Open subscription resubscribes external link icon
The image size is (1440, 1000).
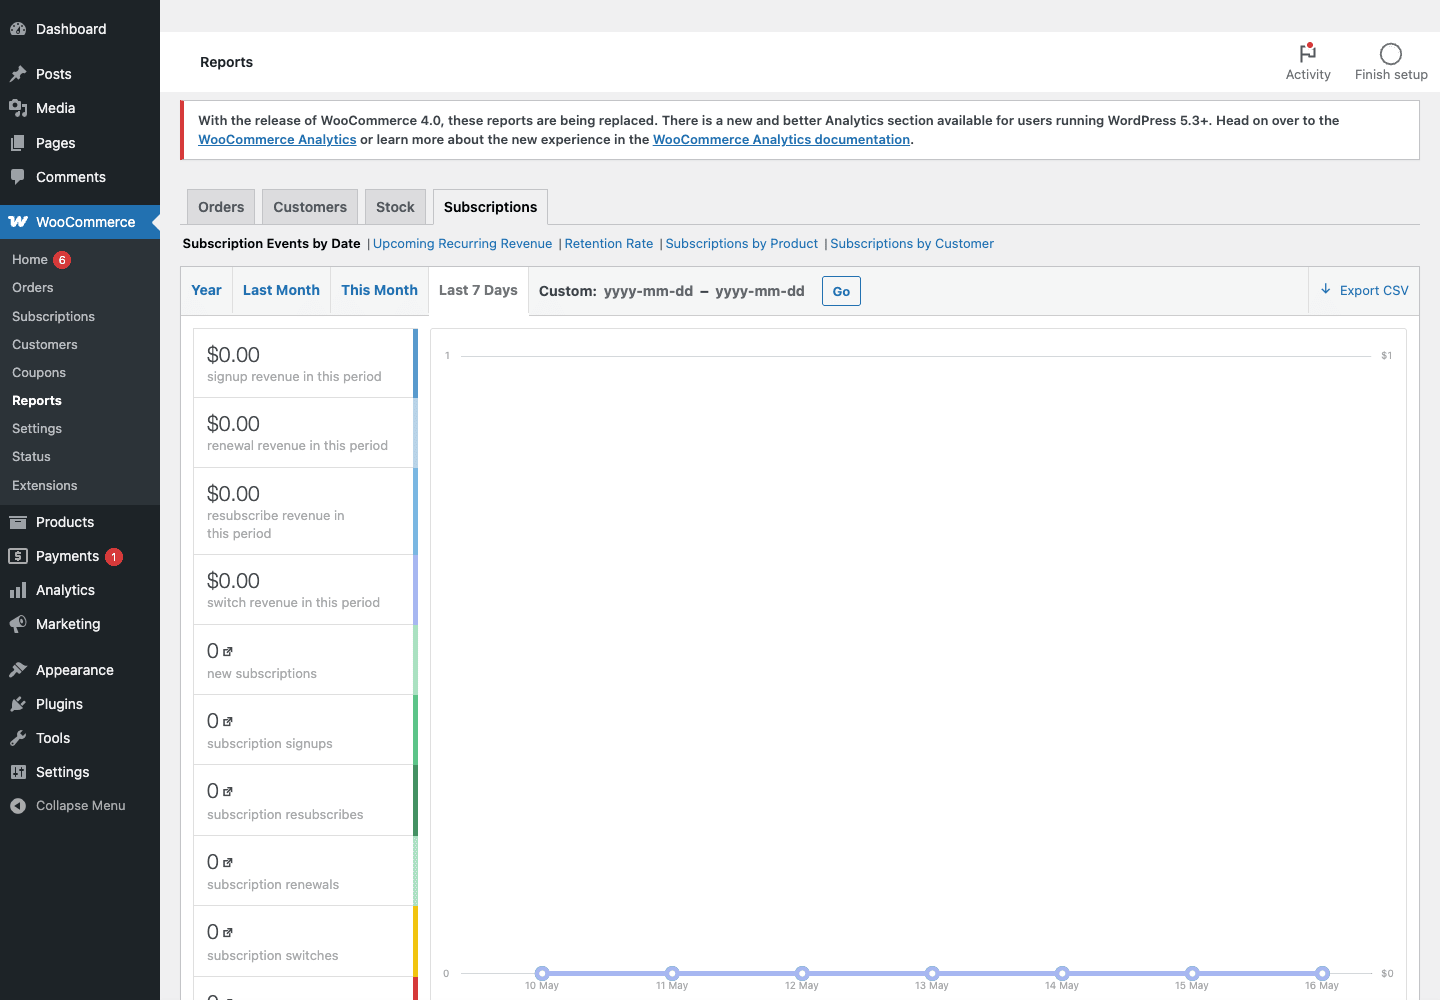pyautogui.click(x=228, y=792)
